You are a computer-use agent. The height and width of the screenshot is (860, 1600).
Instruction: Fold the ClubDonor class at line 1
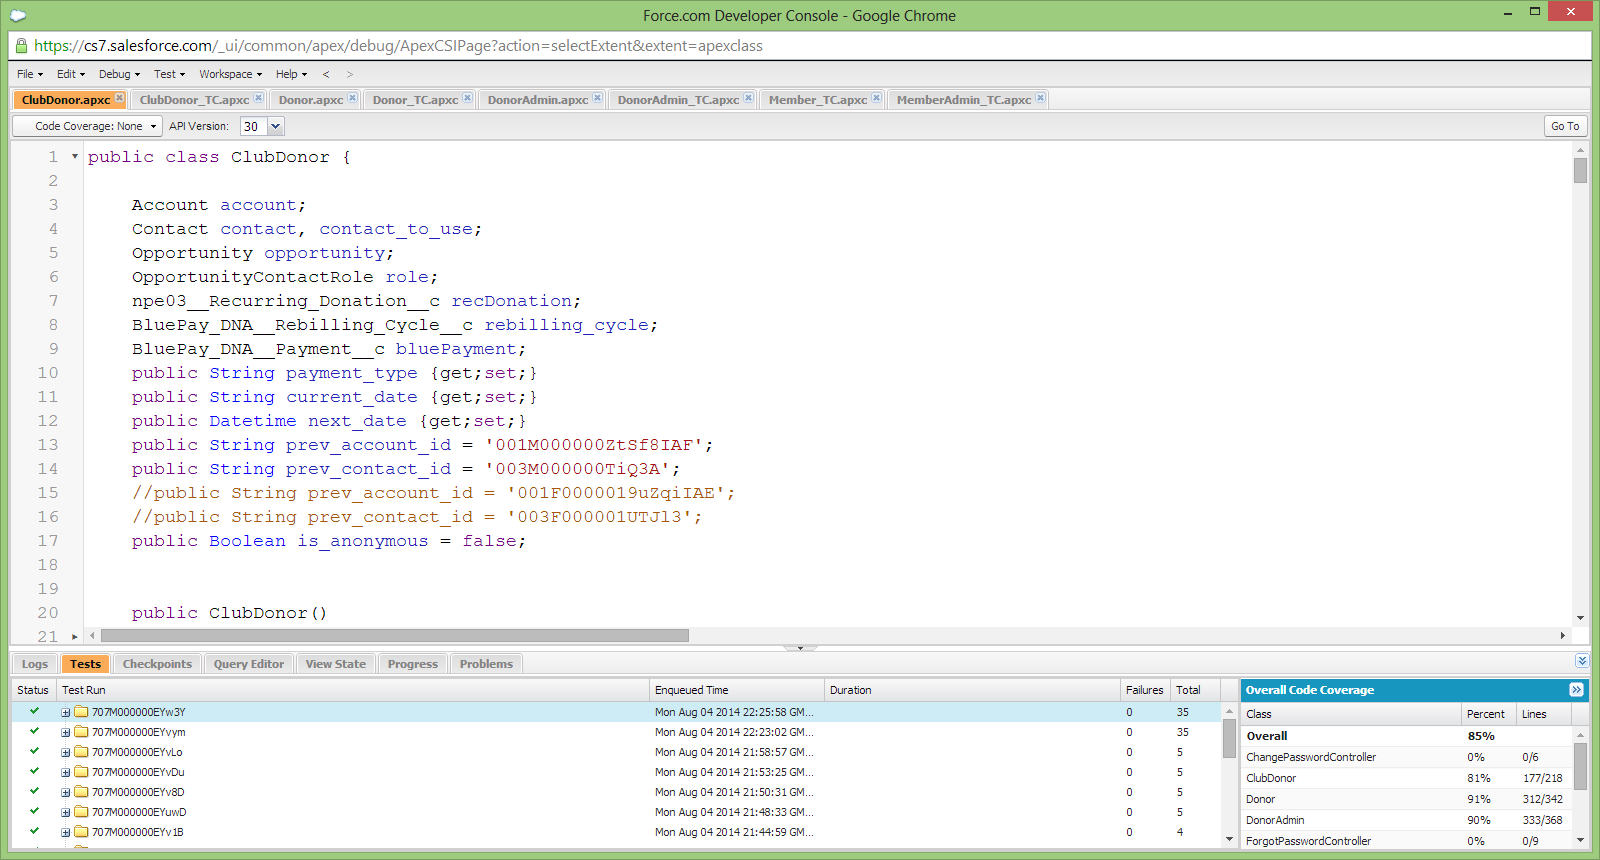[x=75, y=156]
